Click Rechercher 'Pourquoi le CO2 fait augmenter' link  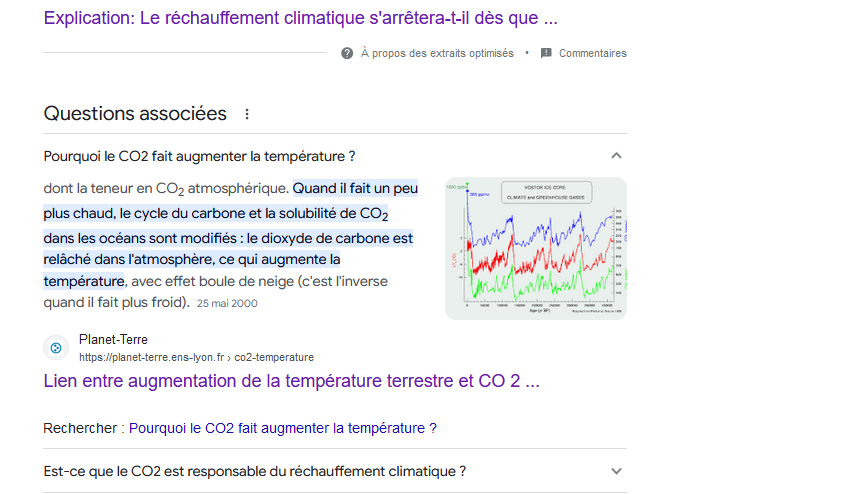pyautogui.click(x=283, y=428)
